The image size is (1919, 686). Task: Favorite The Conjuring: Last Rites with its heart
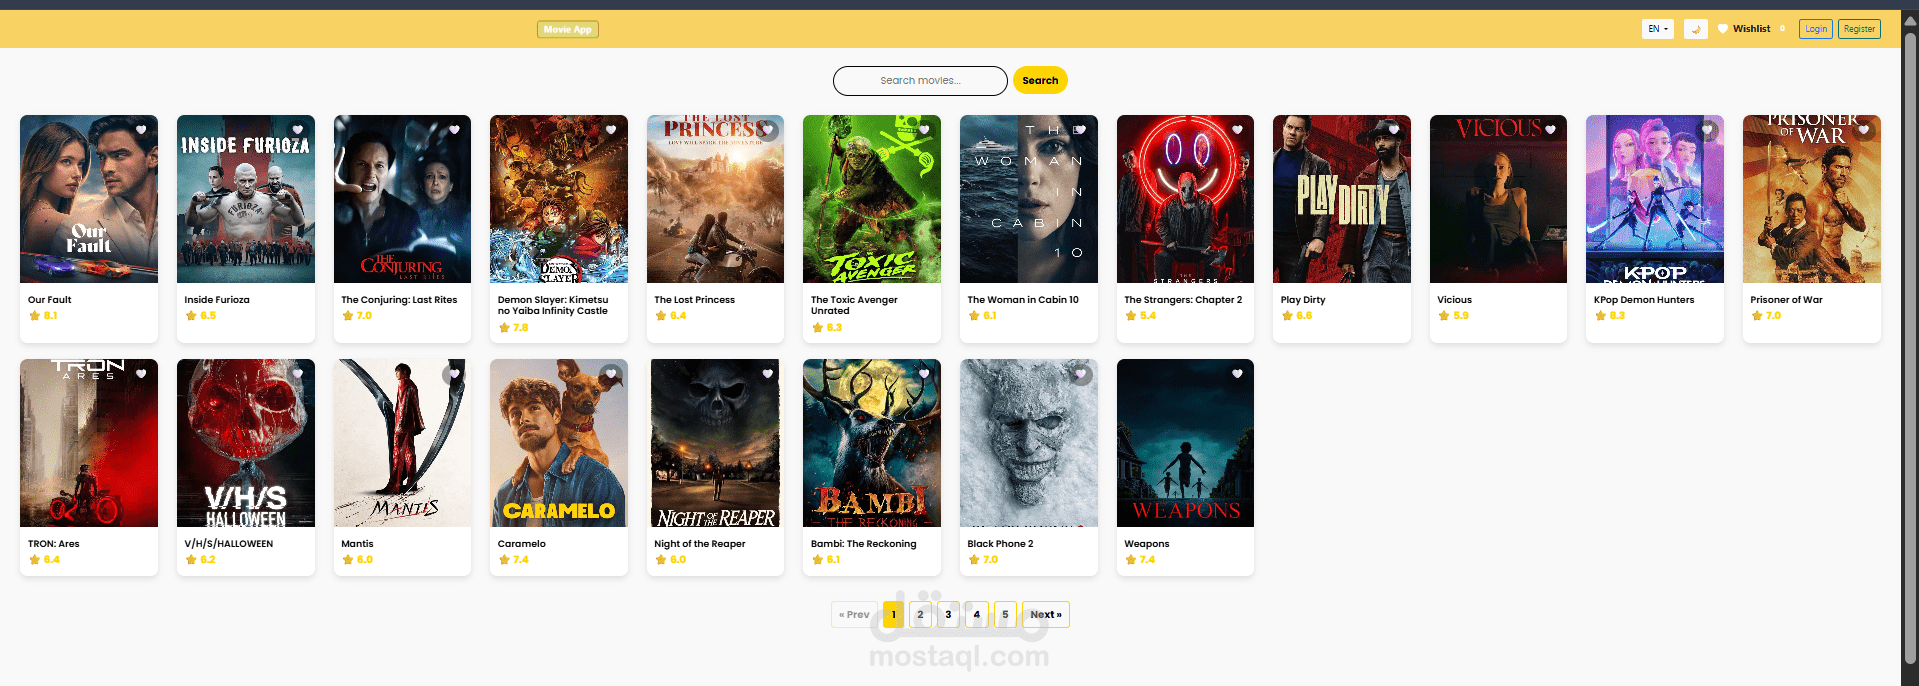(454, 129)
